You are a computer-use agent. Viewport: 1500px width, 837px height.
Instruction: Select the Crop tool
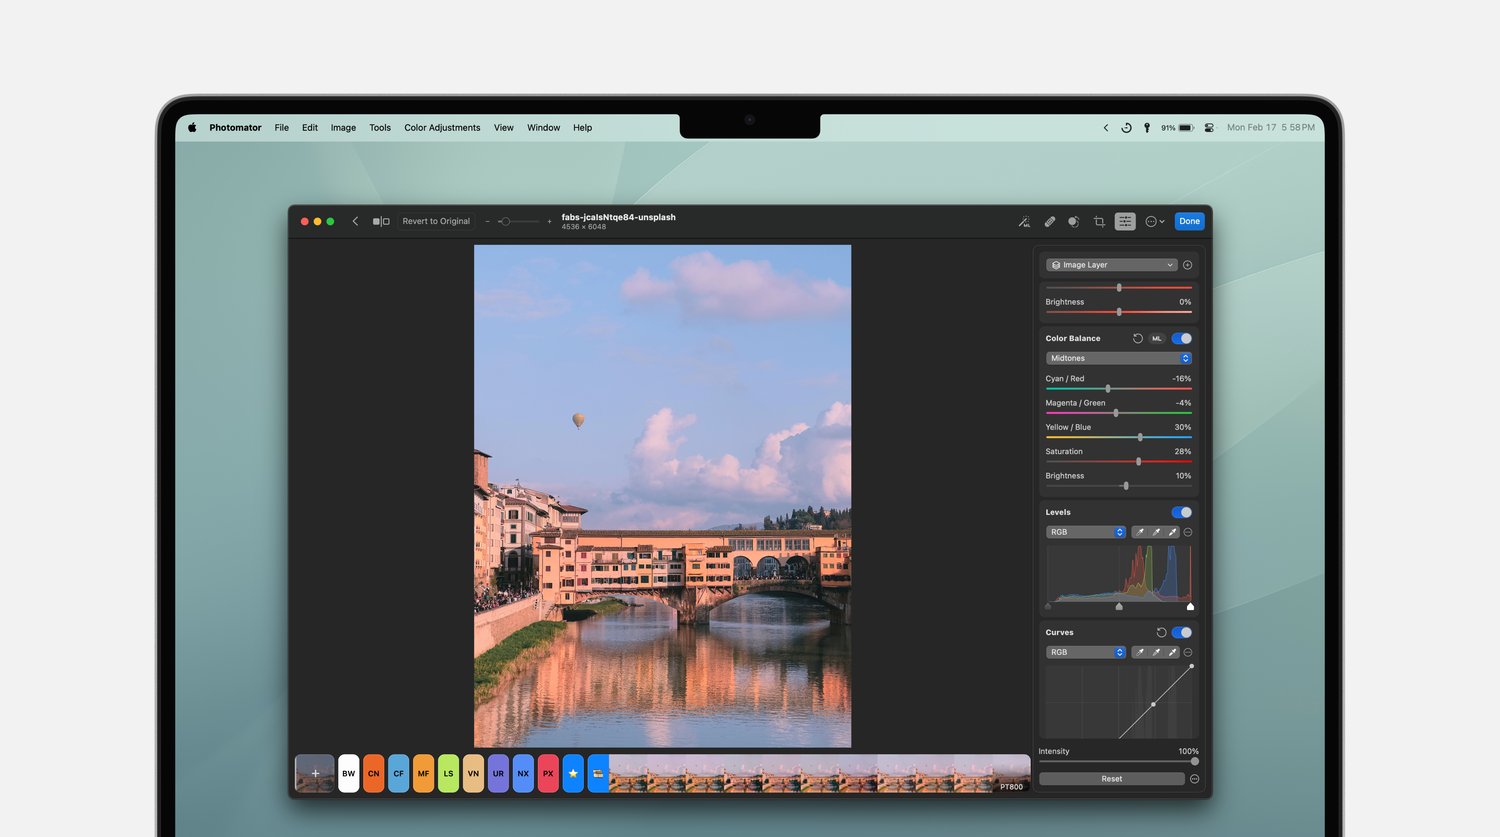[1099, 222]
